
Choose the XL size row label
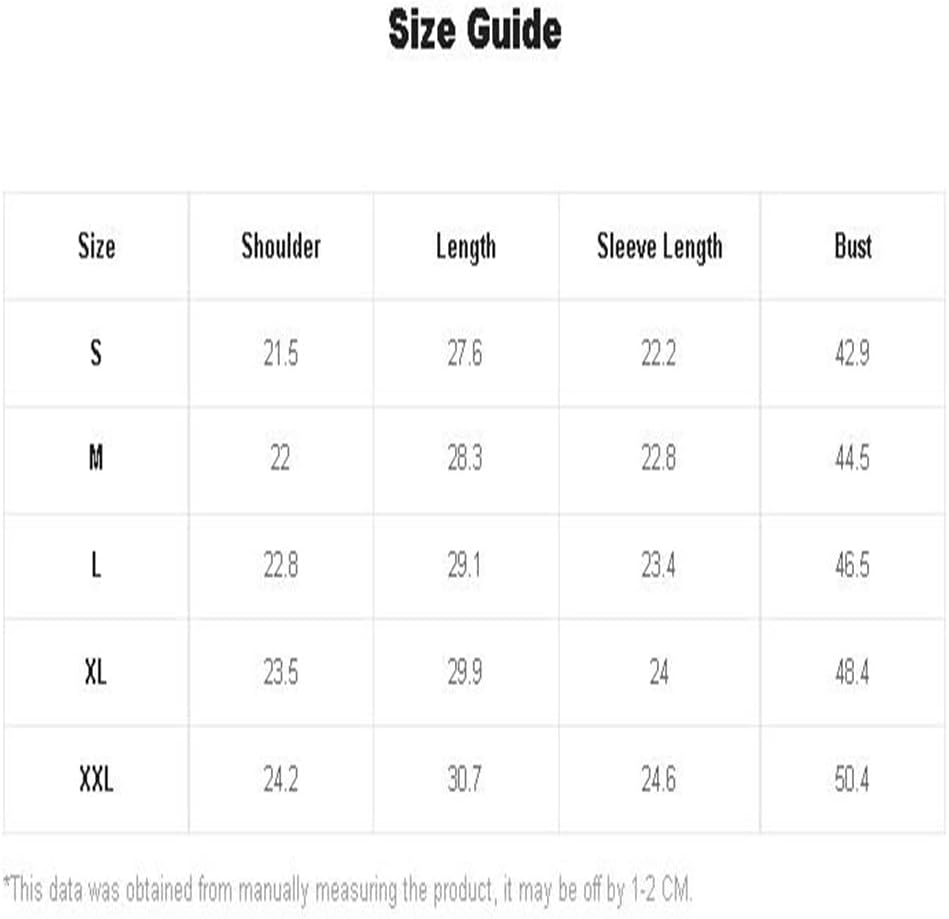[96, 672]
